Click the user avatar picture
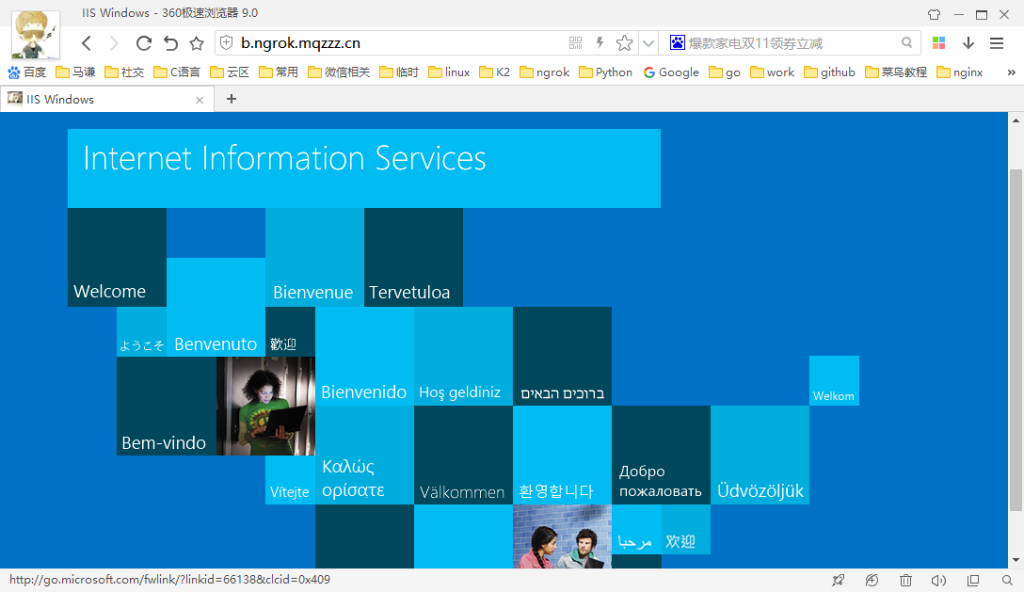Image resolution: width=1024 pixels, height=592 pixels. click(35, 35)
